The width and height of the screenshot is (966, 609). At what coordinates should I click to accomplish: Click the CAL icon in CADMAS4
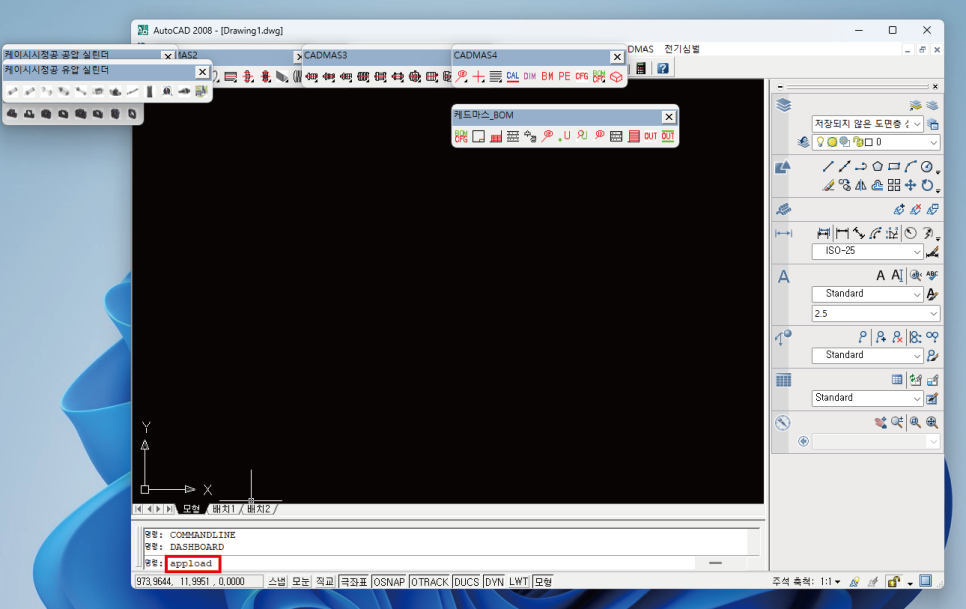click(x=513, y=76)
